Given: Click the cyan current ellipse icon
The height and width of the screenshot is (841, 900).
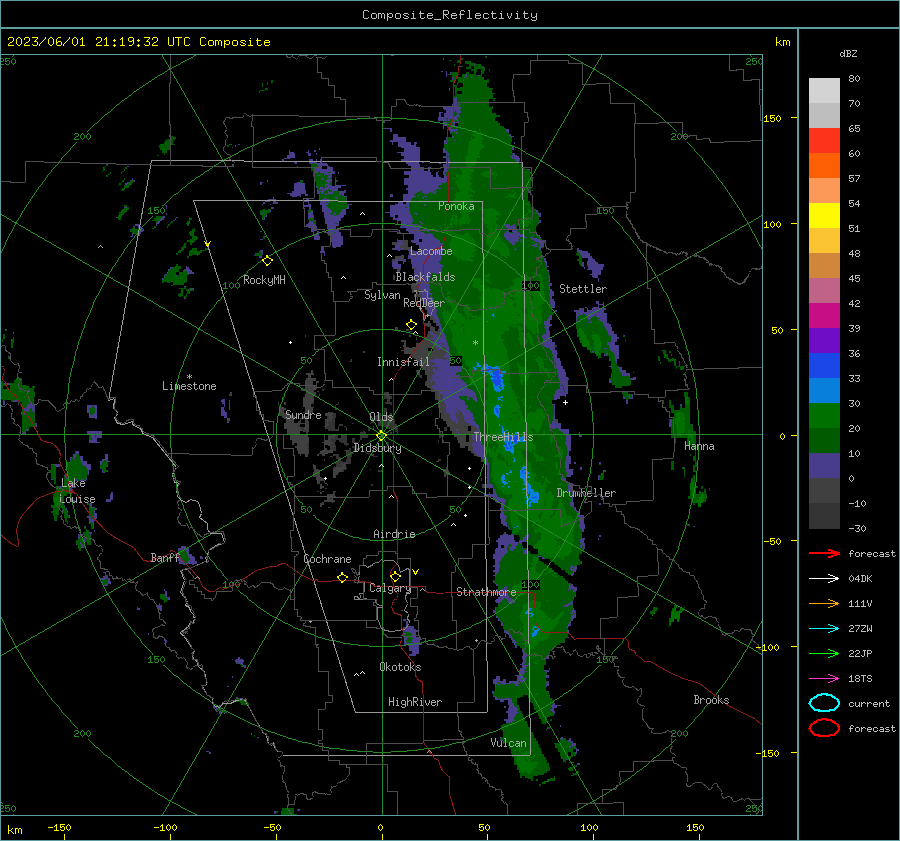Looking at the screenshot, I should pyautogui.click(x=824, y=703).
